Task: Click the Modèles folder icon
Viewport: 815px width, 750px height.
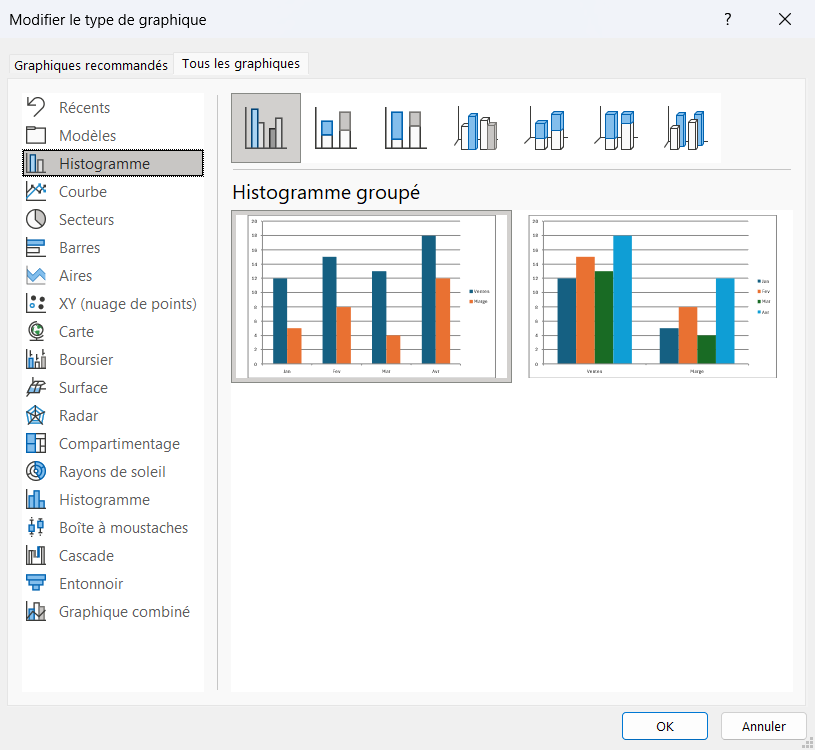Action: [x=36, y=135]
